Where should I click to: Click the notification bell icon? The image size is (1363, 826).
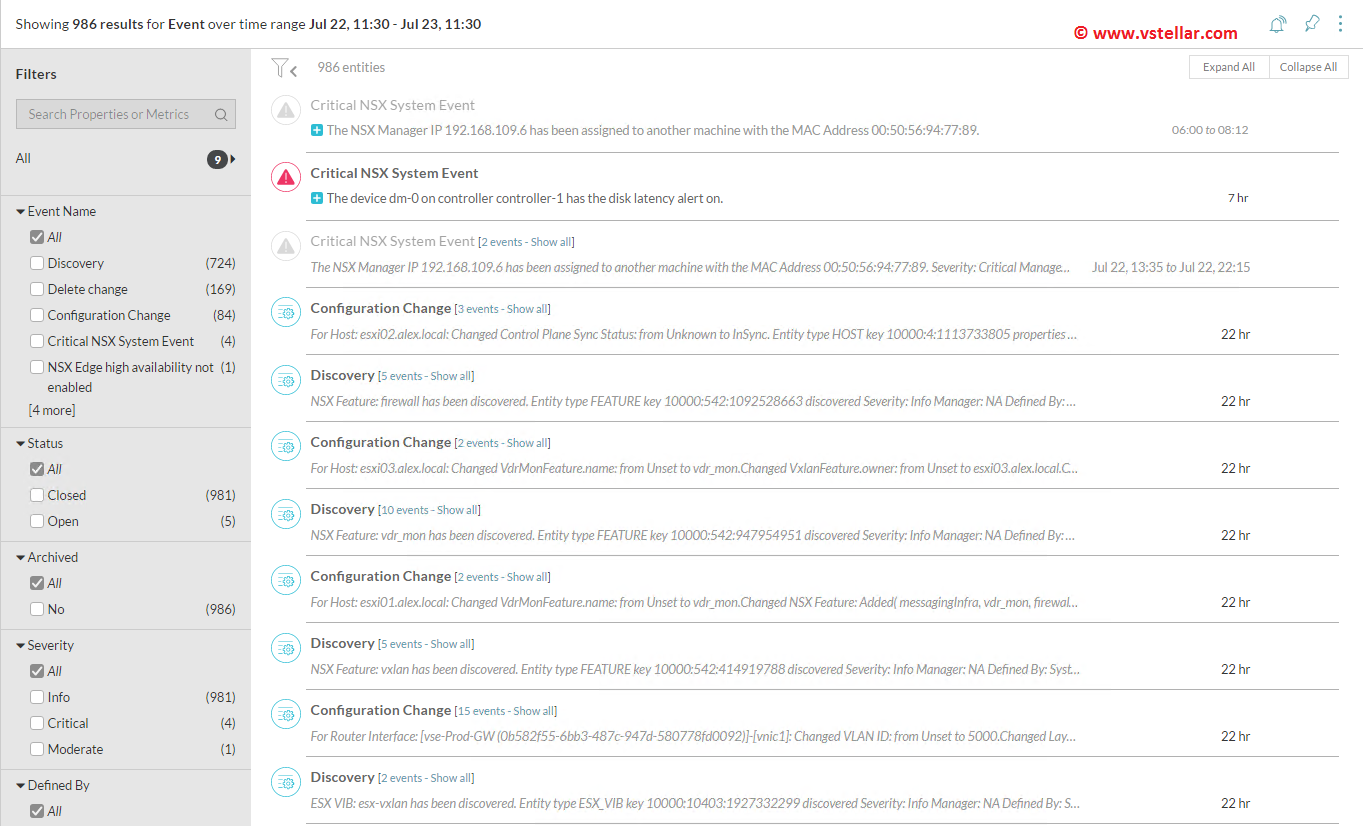pyautogui.click(x=1277, y=25)
